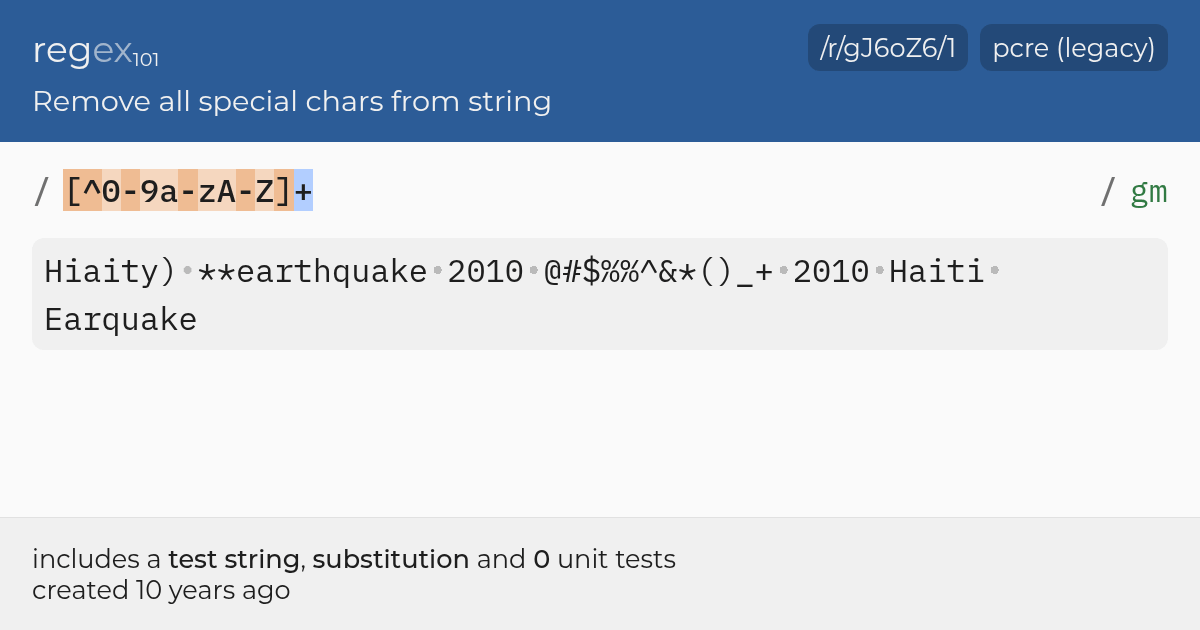Click the gm regex flags

pyautogui.click(x=1149, y=191)
